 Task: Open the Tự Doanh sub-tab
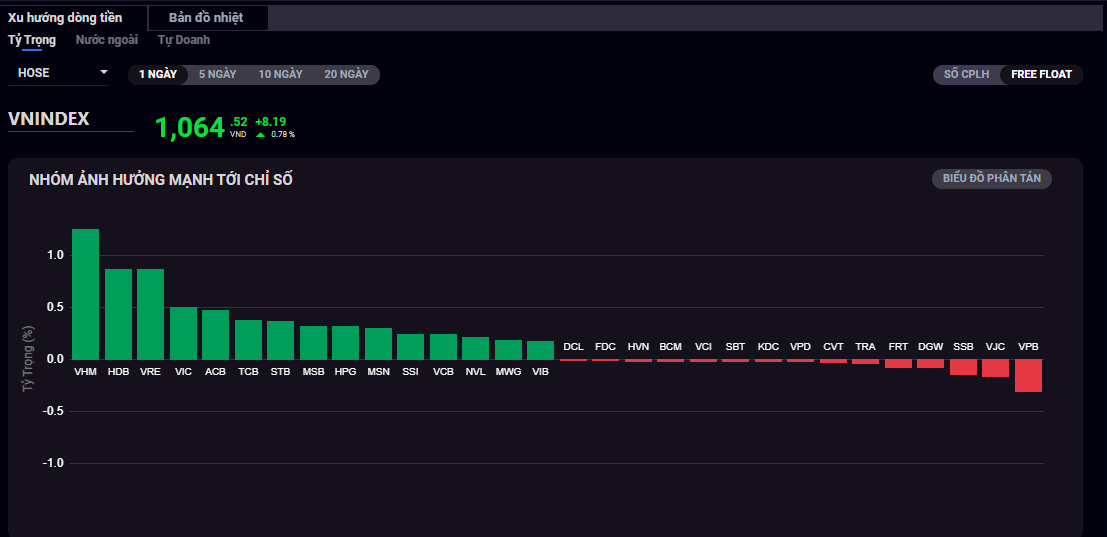tap(184, 40)
